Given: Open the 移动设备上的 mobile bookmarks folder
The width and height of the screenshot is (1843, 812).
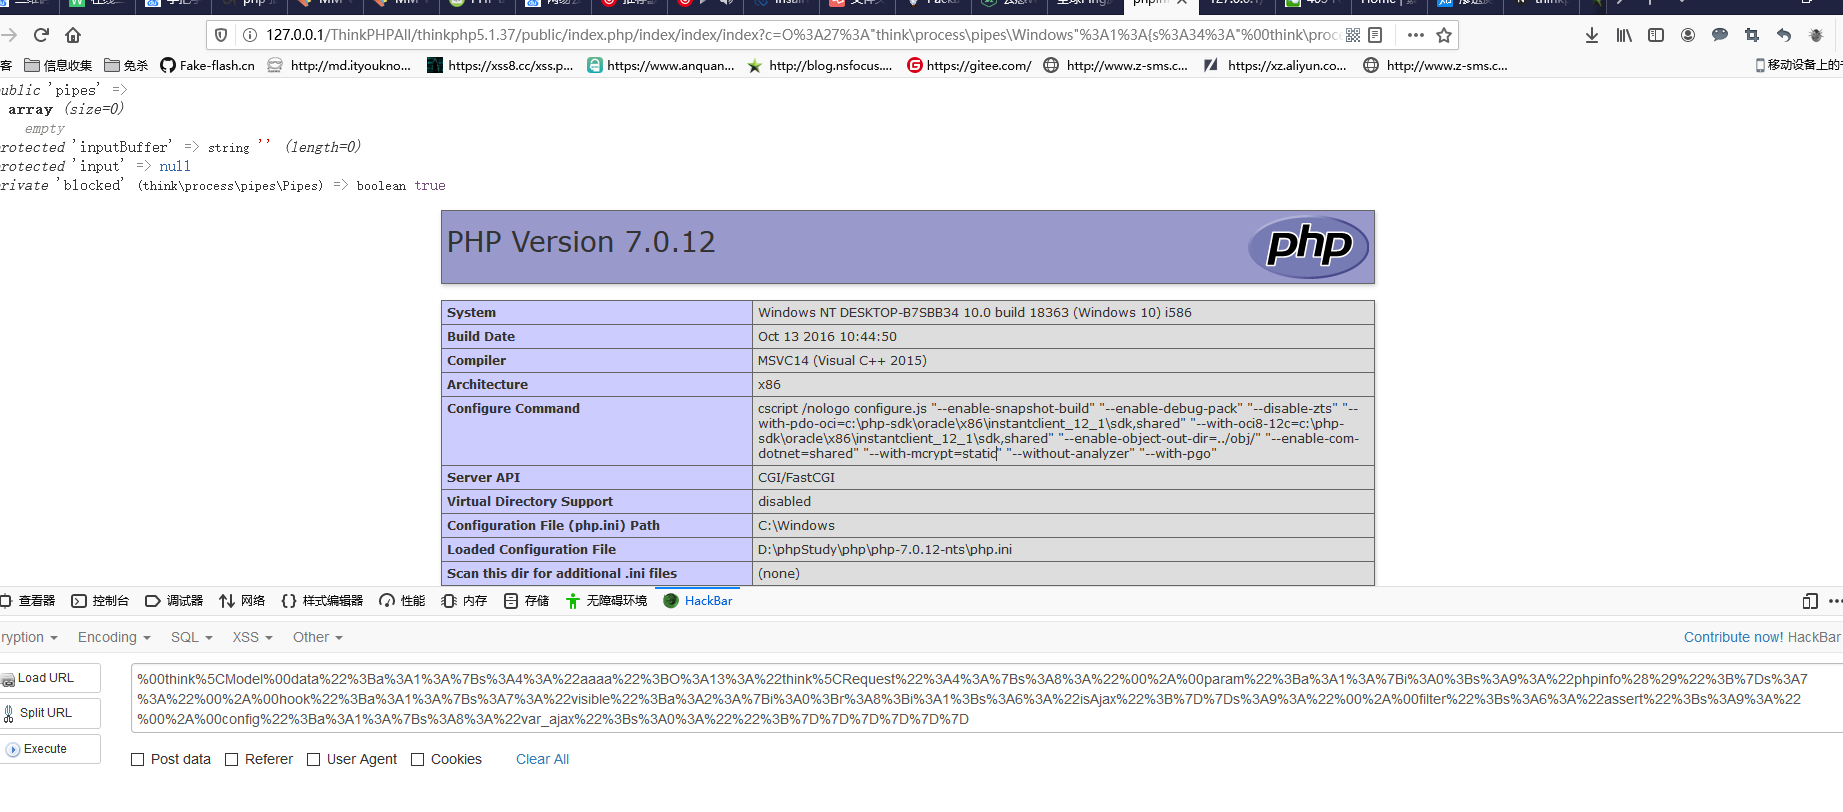Looking at the screenshot, I should coord(1798,65).
